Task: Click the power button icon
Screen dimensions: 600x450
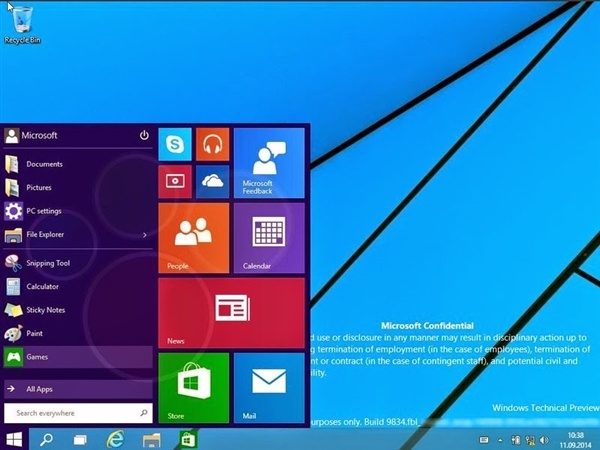Action: click(144, 135)
